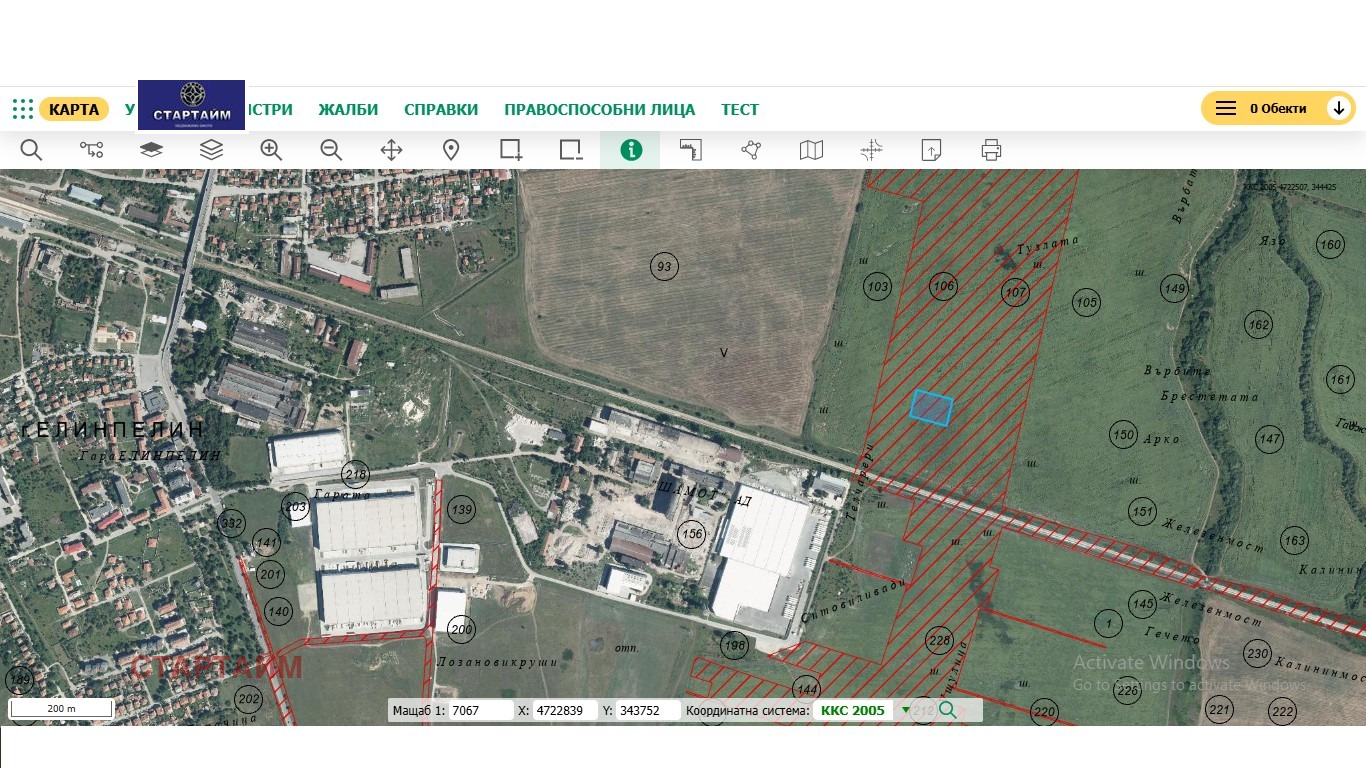Toggle the zoom-to-rectangle selection tool
1366x768 pixels.
510,150
